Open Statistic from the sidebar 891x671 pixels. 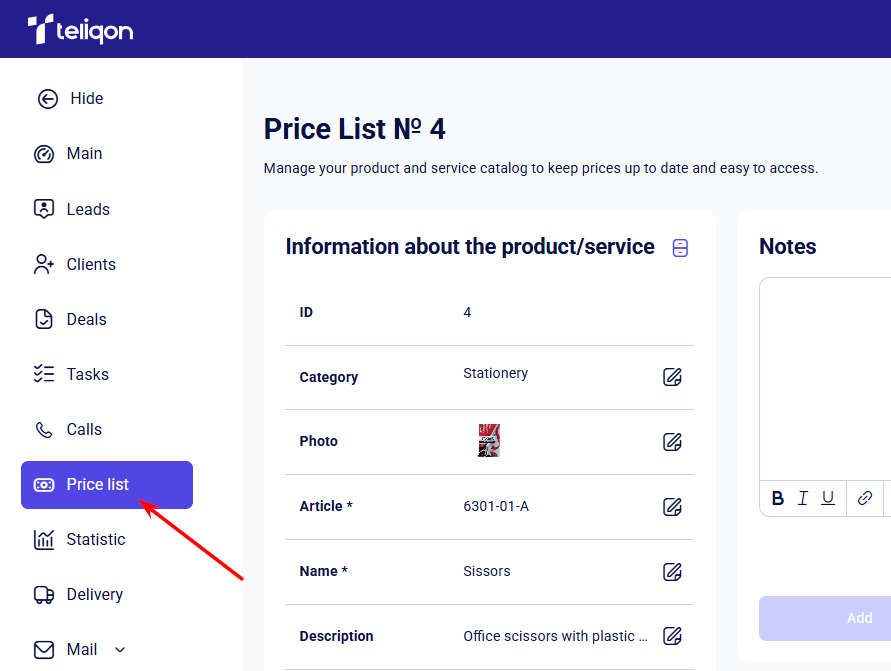[95, 539]
